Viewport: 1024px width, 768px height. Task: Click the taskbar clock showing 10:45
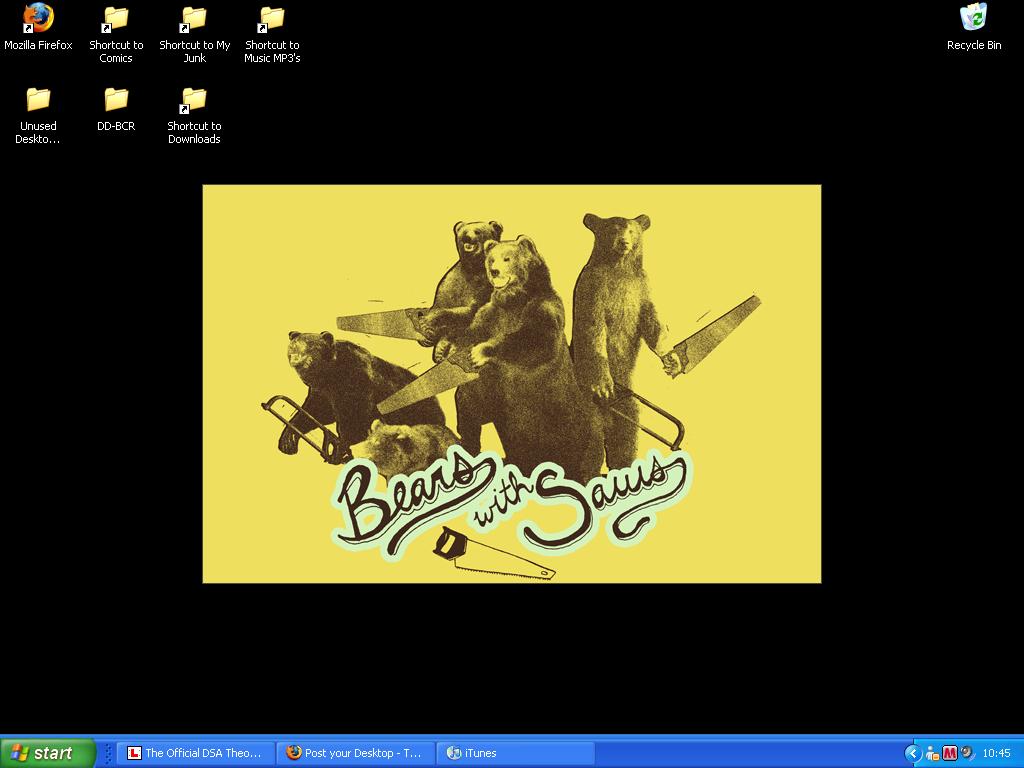coord(996,753)
